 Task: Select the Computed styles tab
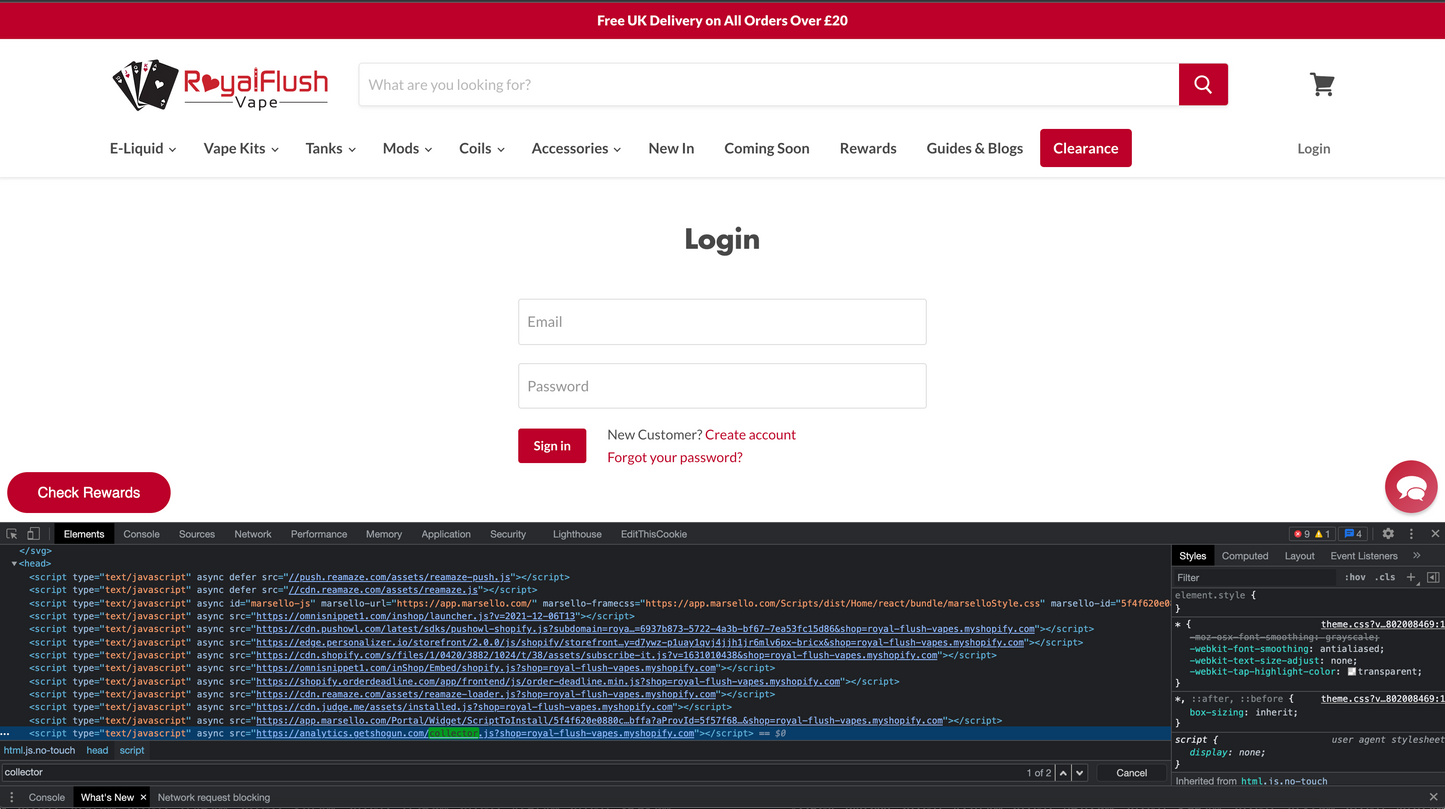click(x=1245, y=556)
